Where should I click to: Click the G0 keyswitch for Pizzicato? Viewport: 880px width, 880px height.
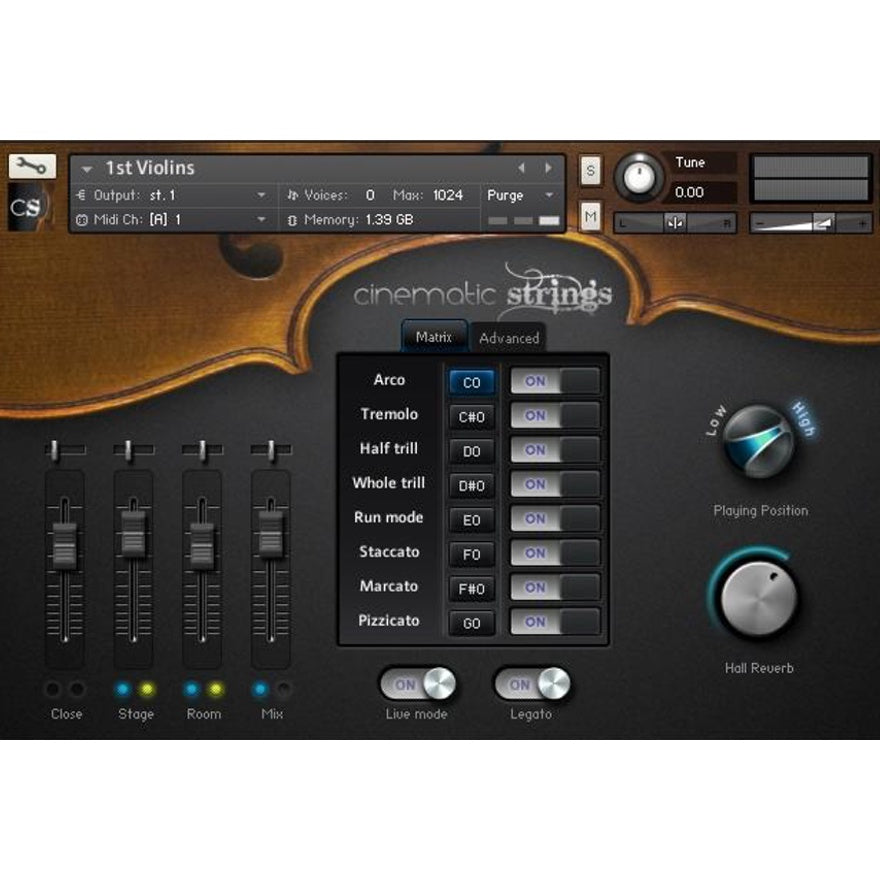tap(471, 623)
